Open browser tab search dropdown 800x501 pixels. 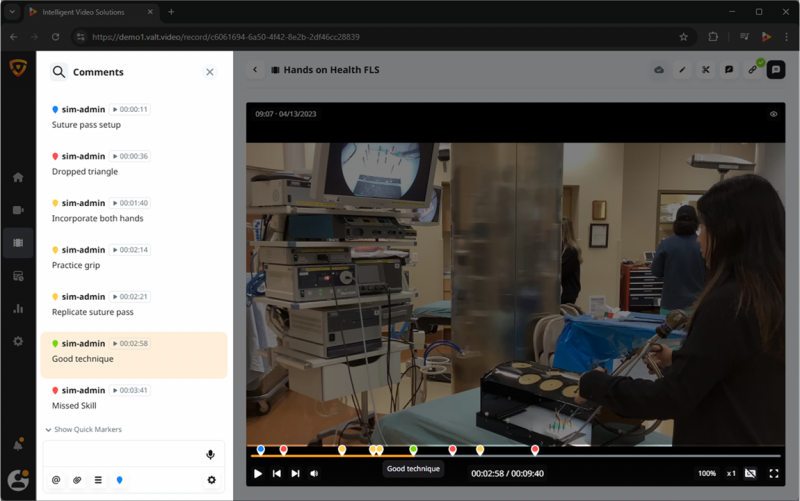12,12
